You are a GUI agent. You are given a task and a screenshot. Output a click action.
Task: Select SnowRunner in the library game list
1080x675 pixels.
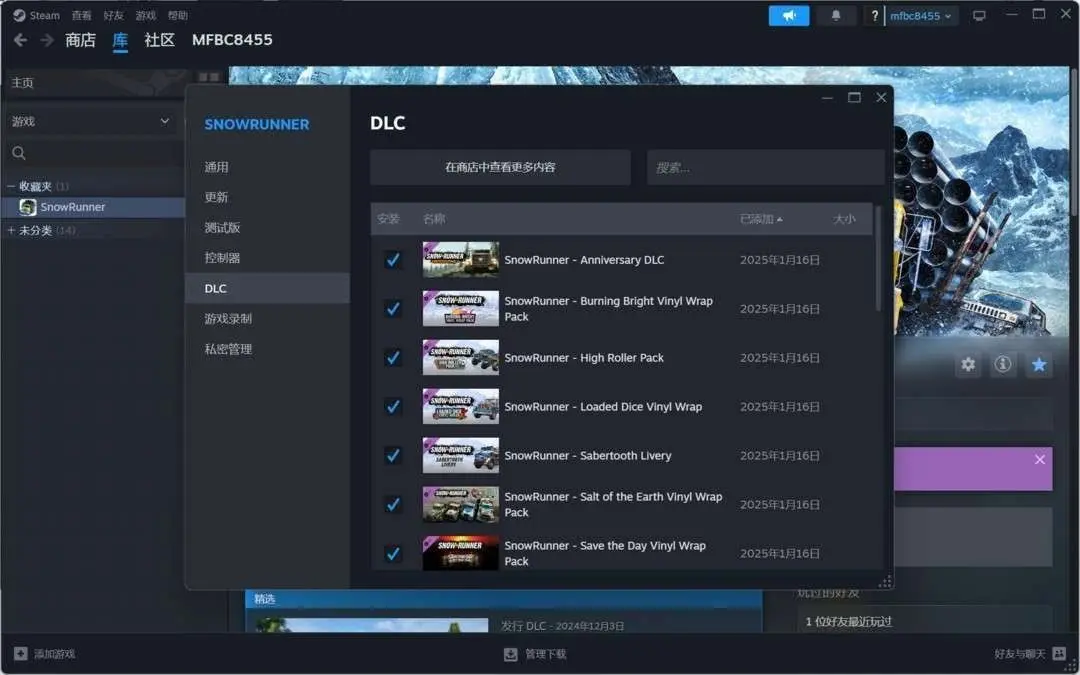[x=94, y=207]
